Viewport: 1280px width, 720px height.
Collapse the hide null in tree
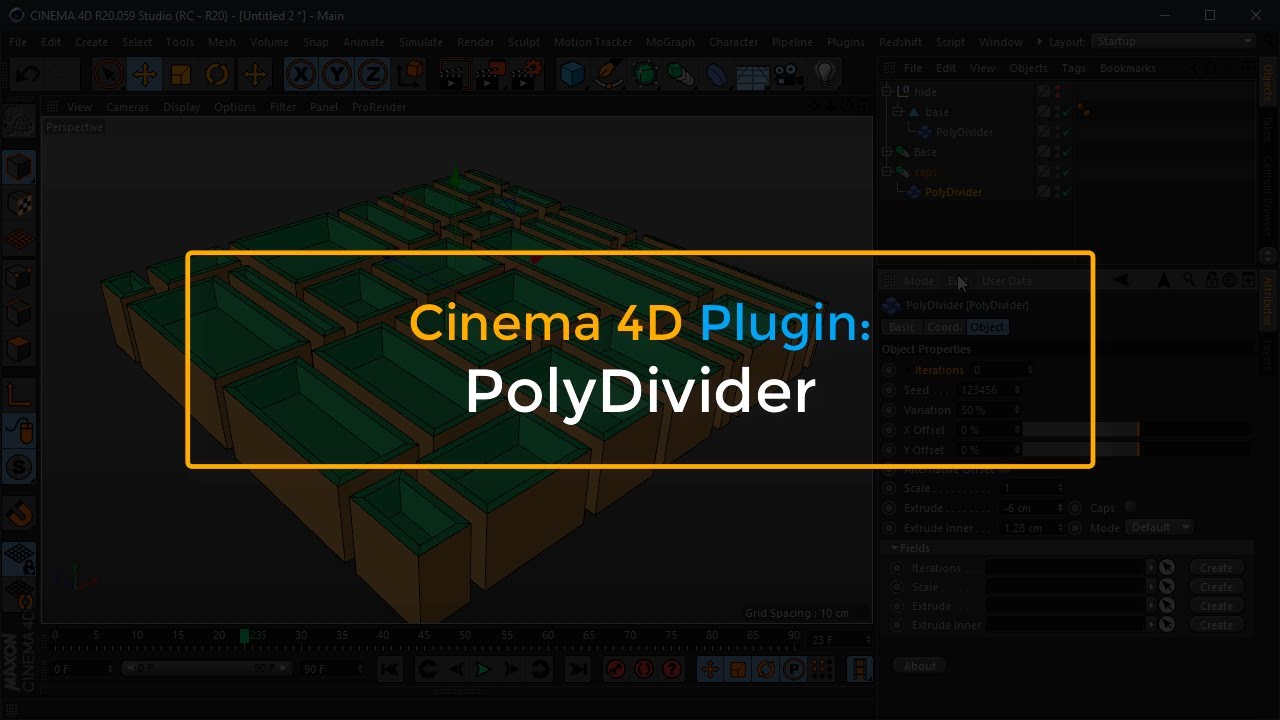[887, 92]
